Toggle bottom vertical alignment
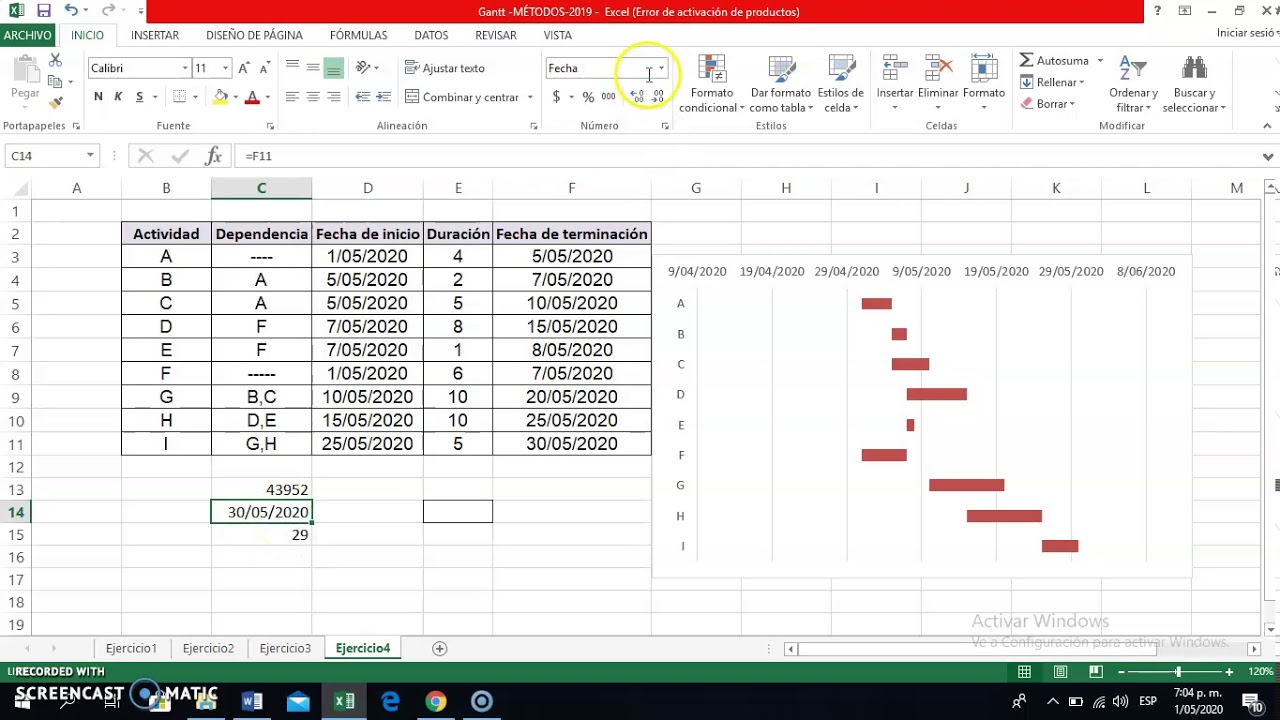1280x720 pixels. [334, 68]
